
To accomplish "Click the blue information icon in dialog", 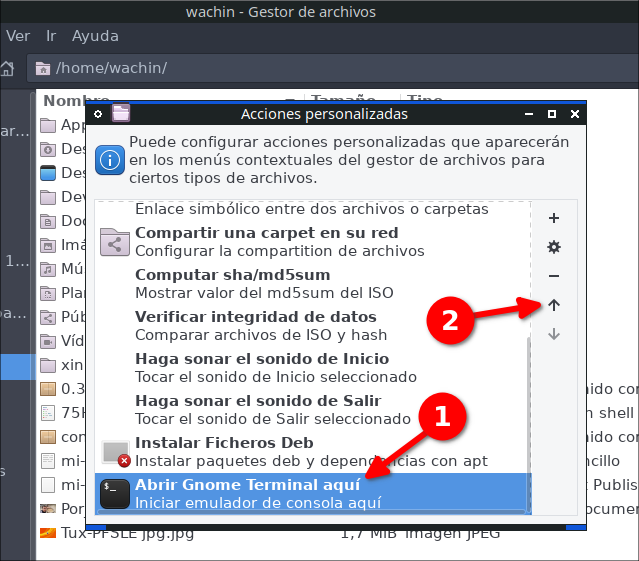I will pos(110,160).
